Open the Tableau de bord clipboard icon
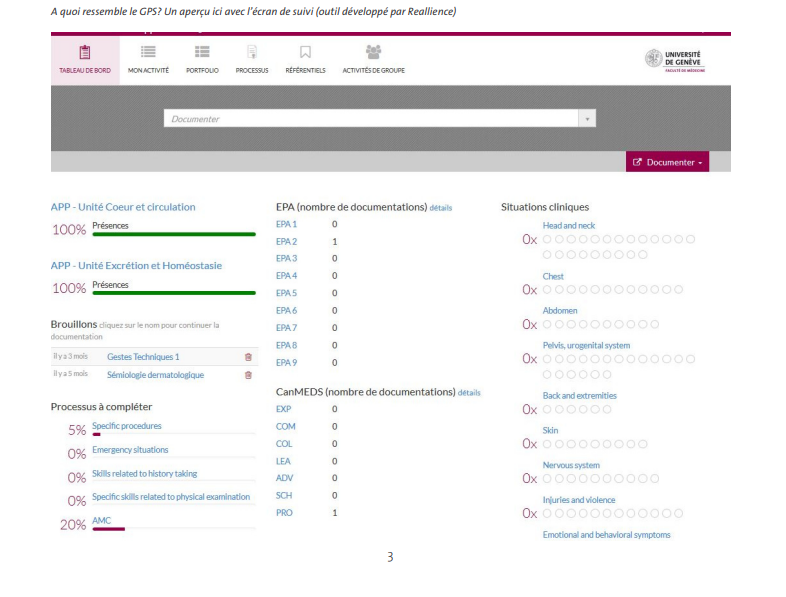 84,52
